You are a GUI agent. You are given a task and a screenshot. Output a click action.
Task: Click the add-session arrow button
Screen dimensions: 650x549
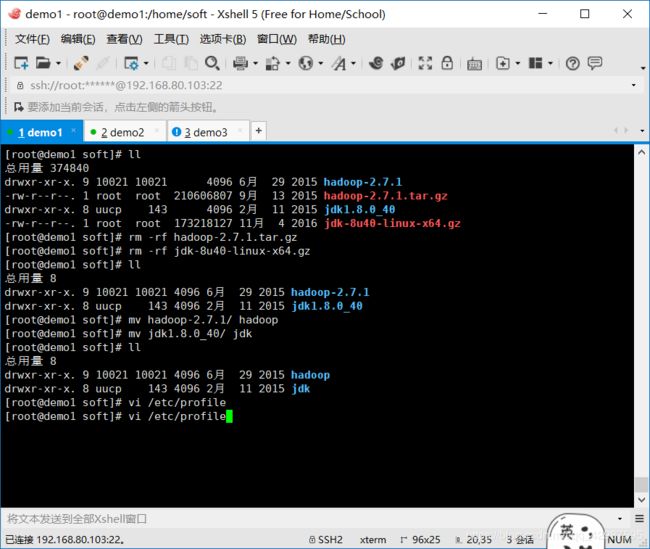point(19,107)
